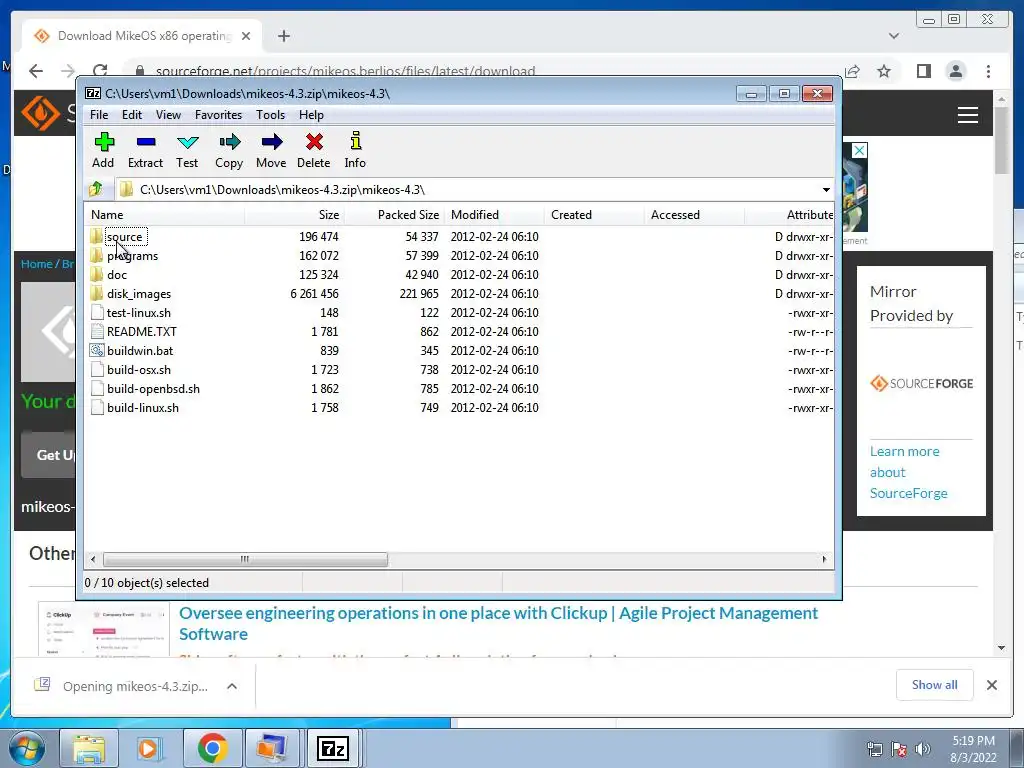Screen dimensions: 1024x768
Task: Select the README.TXT file icon
Action: point(97,332)
